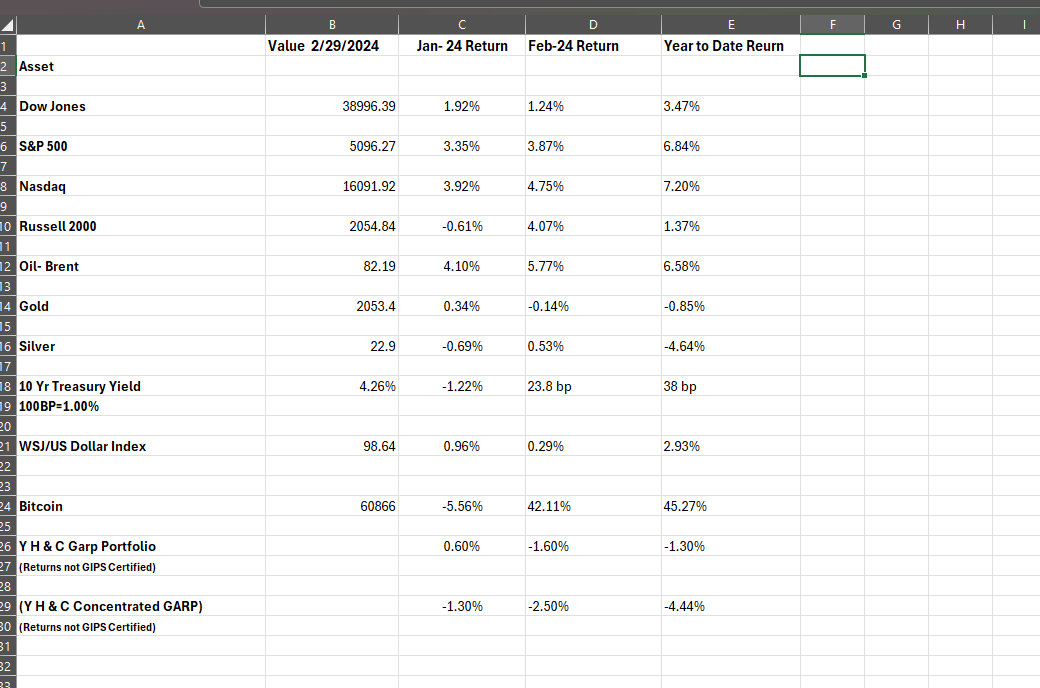Select the 'Bitcoin' cell

(141, 506)
